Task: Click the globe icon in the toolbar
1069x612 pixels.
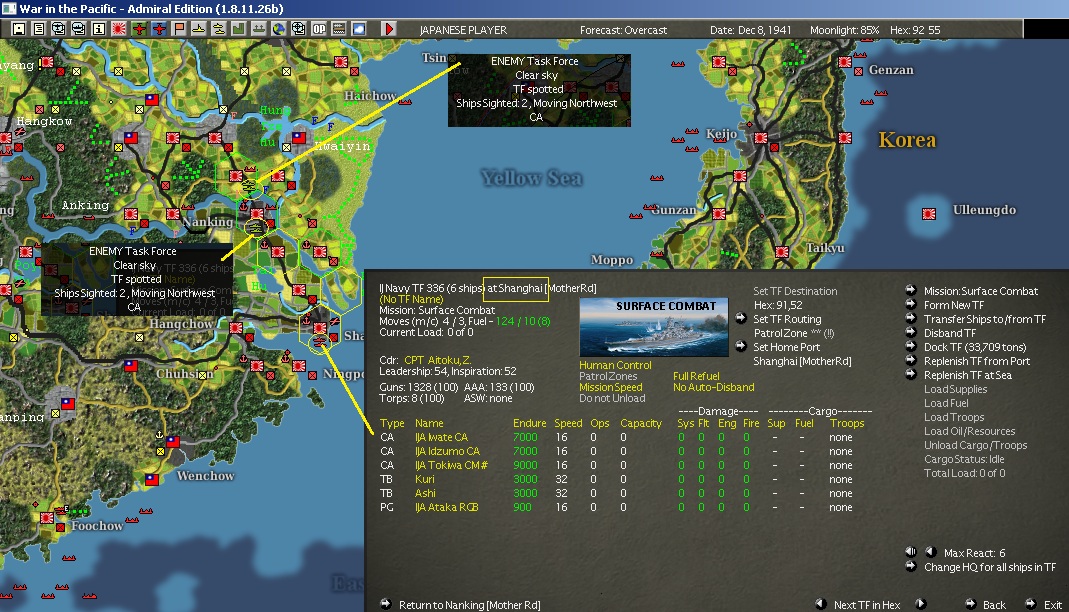Action: click(279, 29)
